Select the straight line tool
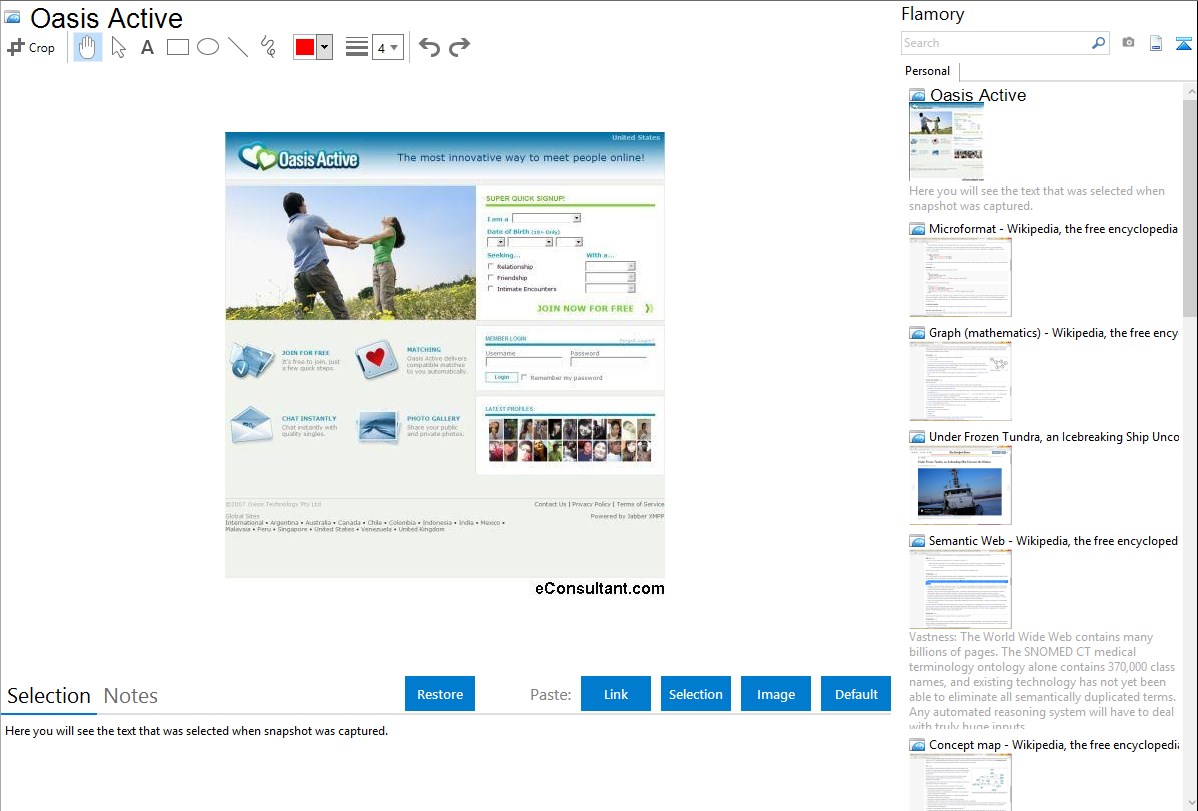 238,47
